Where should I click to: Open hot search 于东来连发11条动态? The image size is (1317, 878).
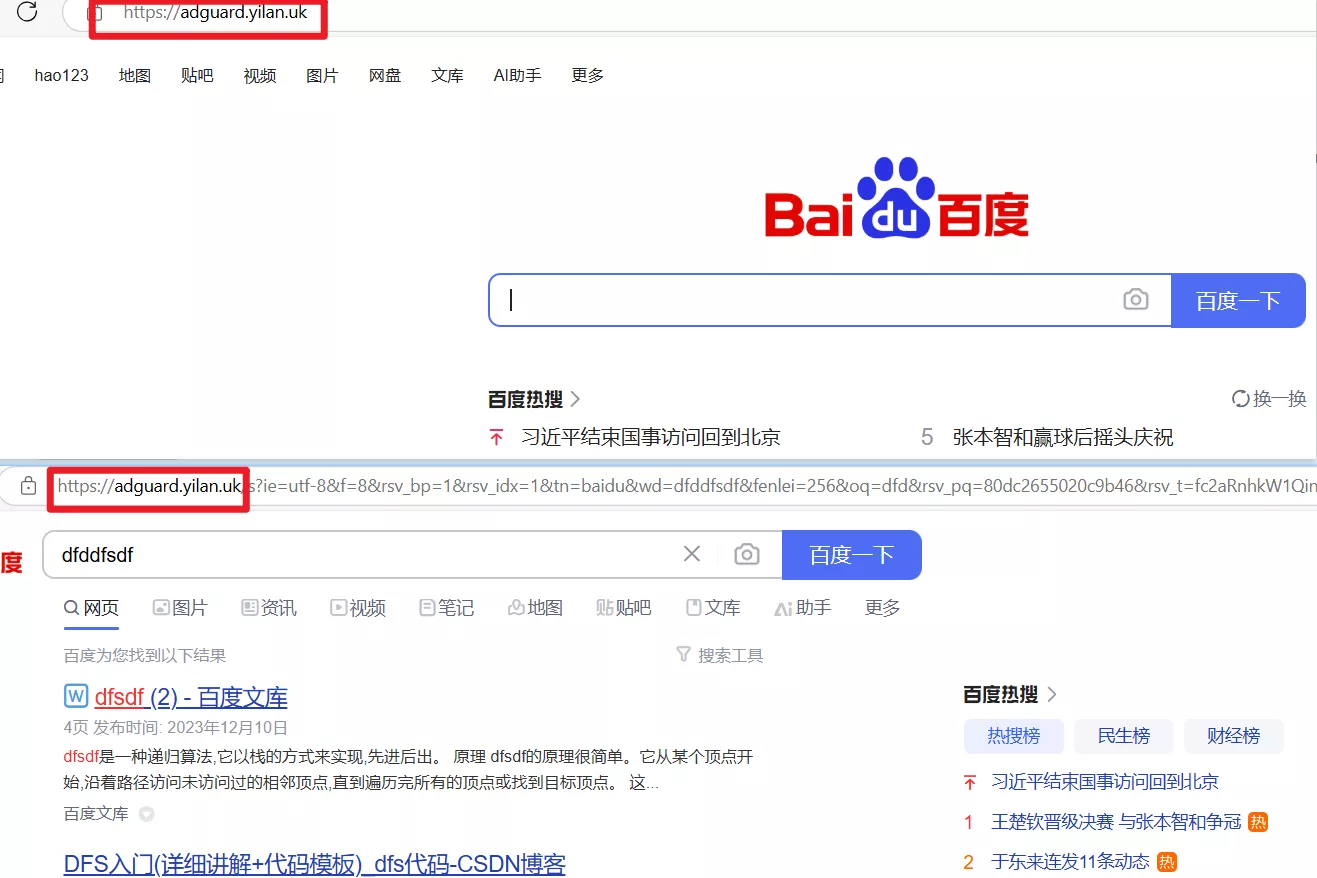(x=1071, y=862)
